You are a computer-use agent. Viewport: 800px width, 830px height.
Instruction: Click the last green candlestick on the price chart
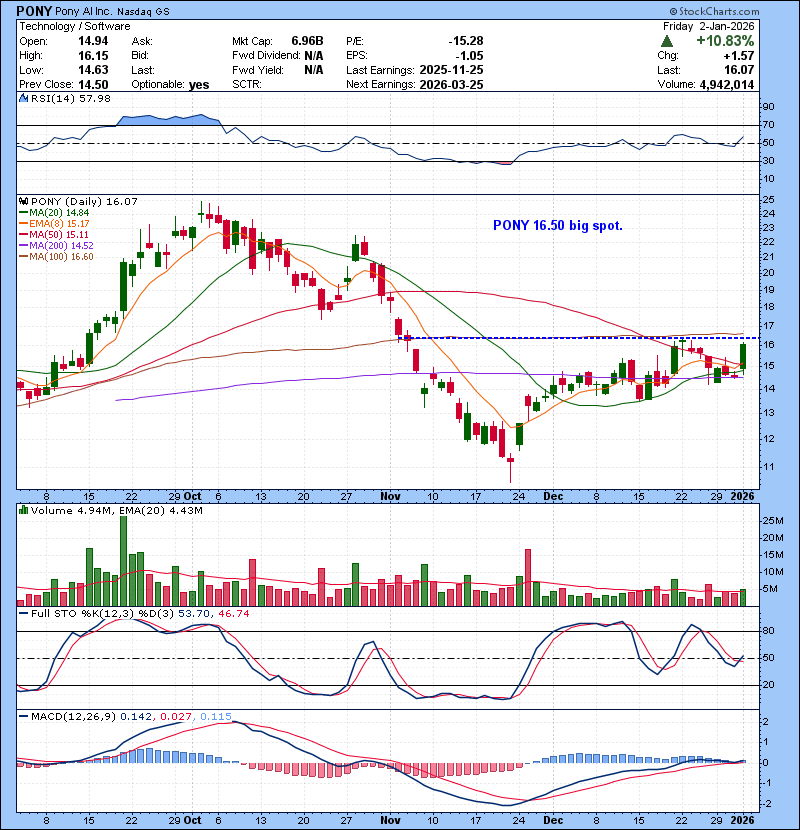coord(743,356)
